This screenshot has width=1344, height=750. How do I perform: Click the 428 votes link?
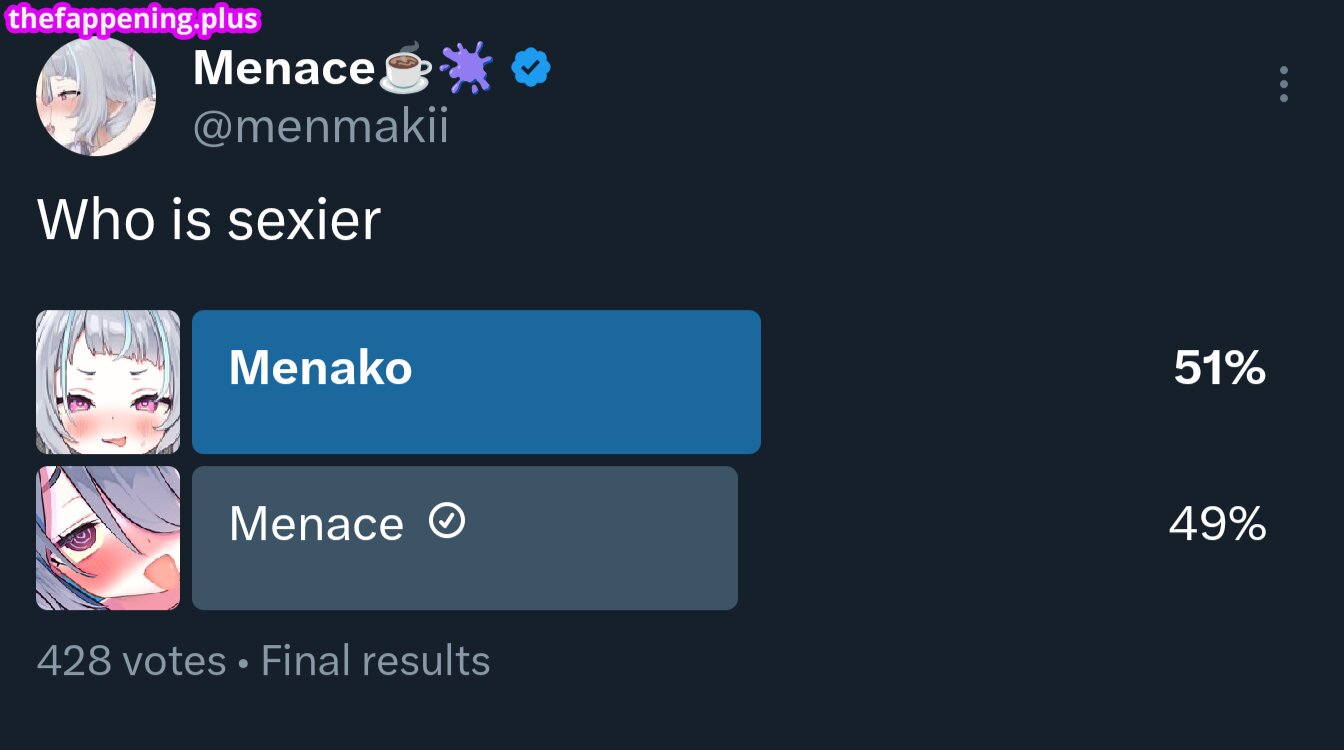point(130,660)
